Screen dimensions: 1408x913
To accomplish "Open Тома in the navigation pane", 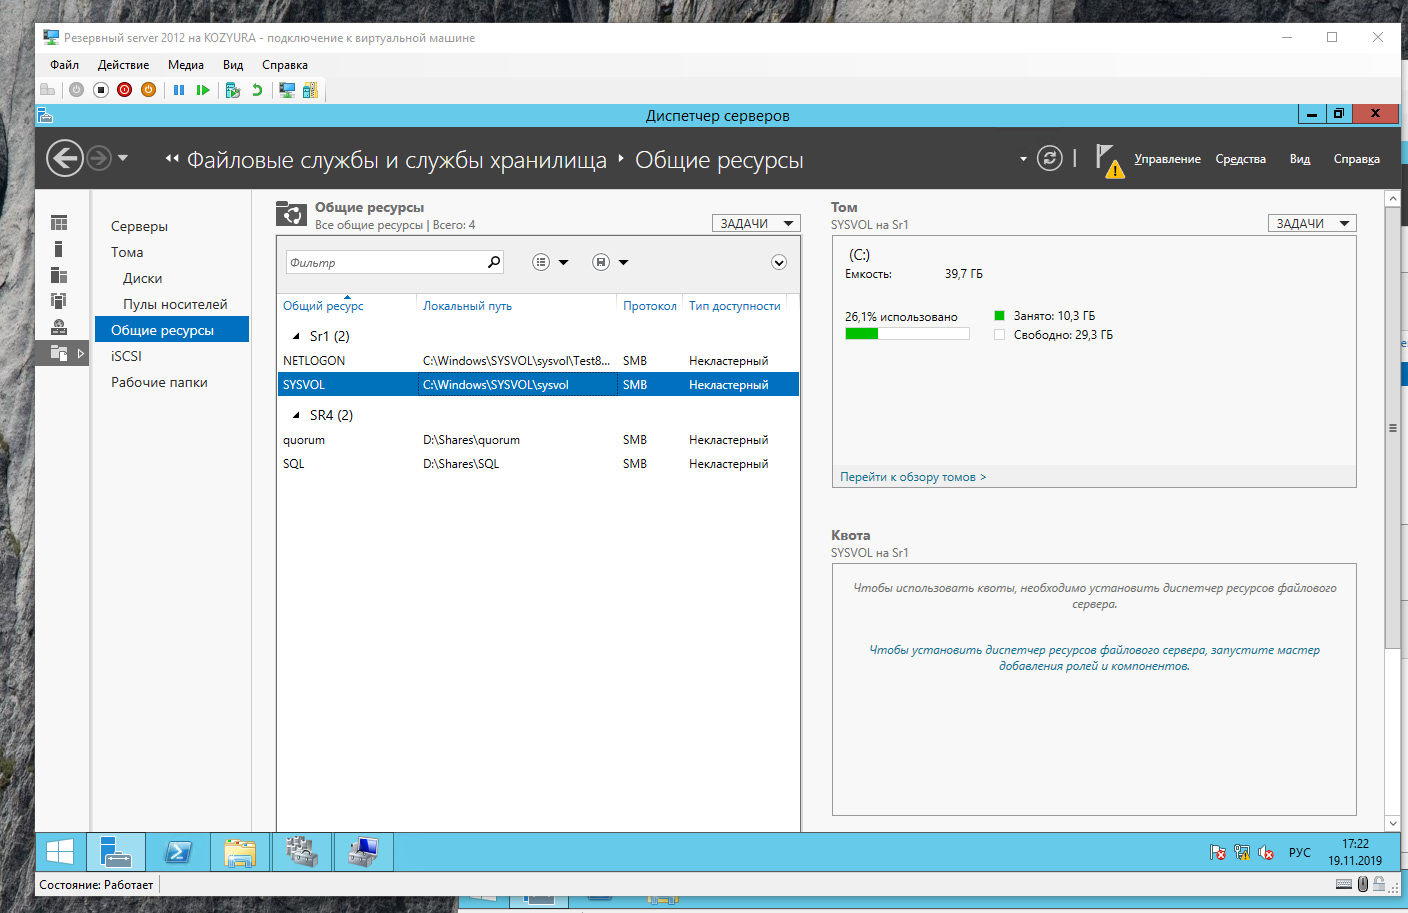I will (x=127, y=252).
